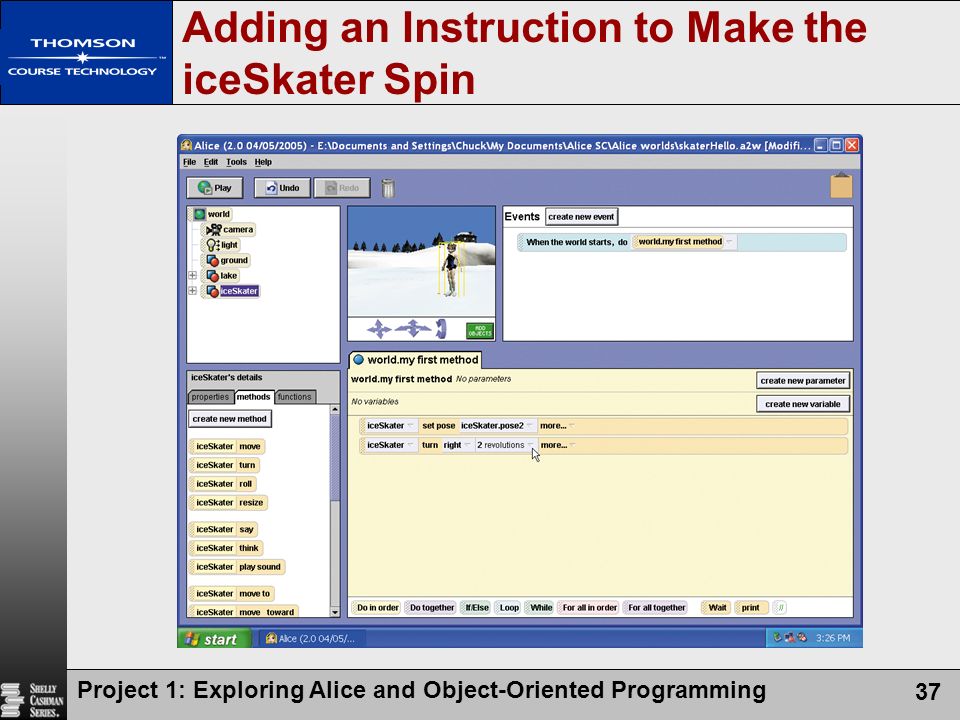The width and height of the screenshot is (960, 720).
Task: Expand the iceSkater tree node
Action: click(192, 291)
